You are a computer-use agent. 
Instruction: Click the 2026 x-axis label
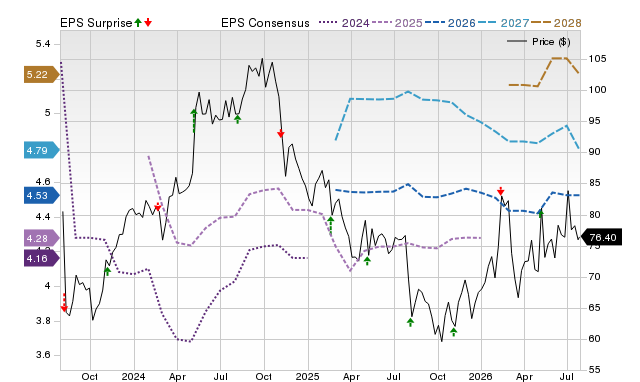pos(480,376)
